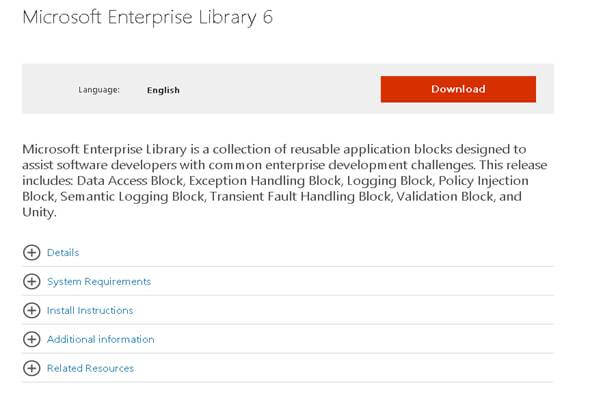Expand the Install Instructions section label
This screenshot has width=601, height=400.
[90, 311]
